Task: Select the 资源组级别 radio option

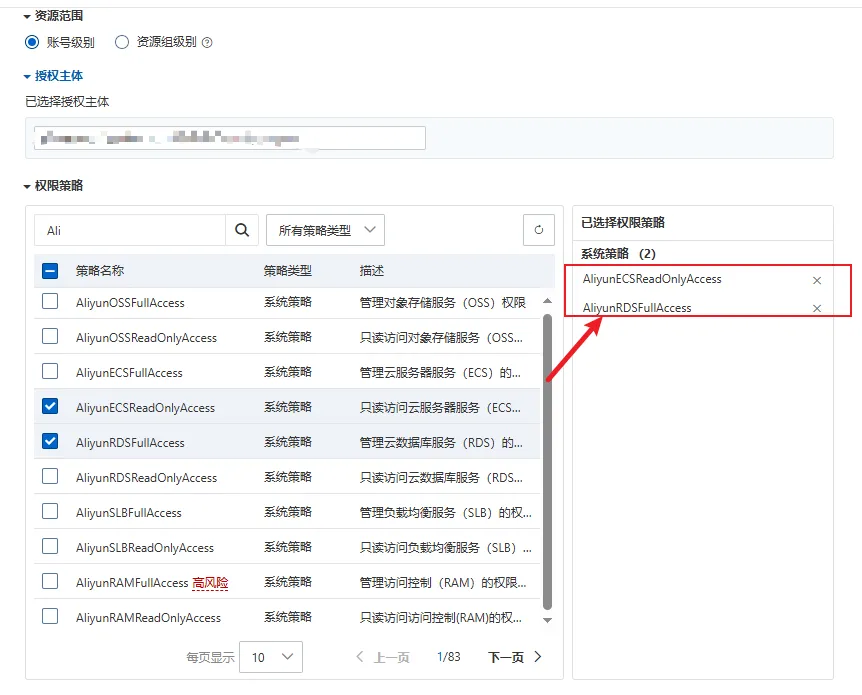Action: coord(121,42)
